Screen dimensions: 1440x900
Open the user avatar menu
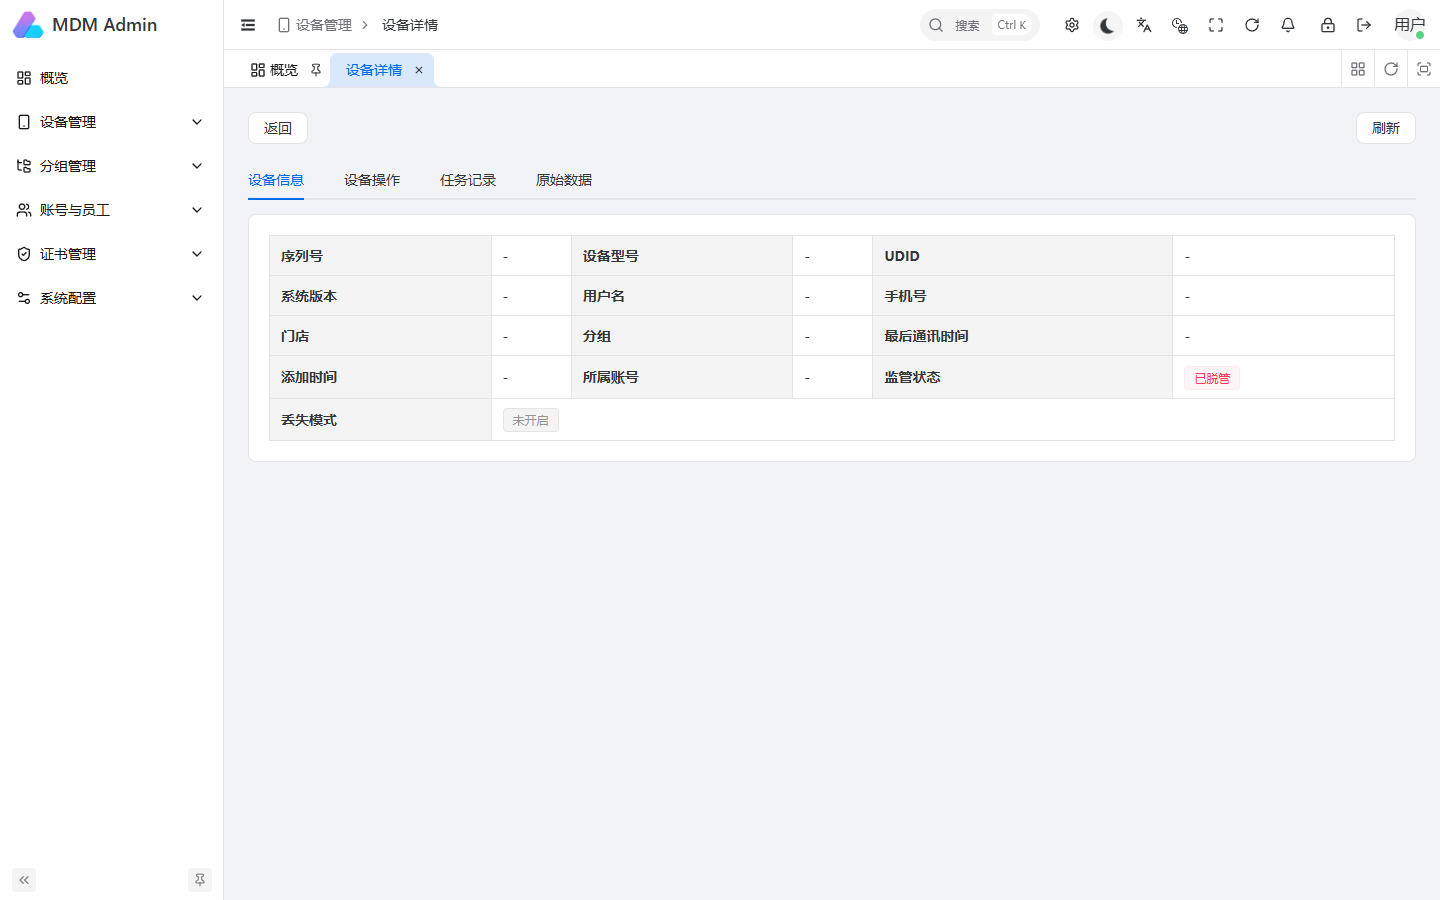[1410, 25]
